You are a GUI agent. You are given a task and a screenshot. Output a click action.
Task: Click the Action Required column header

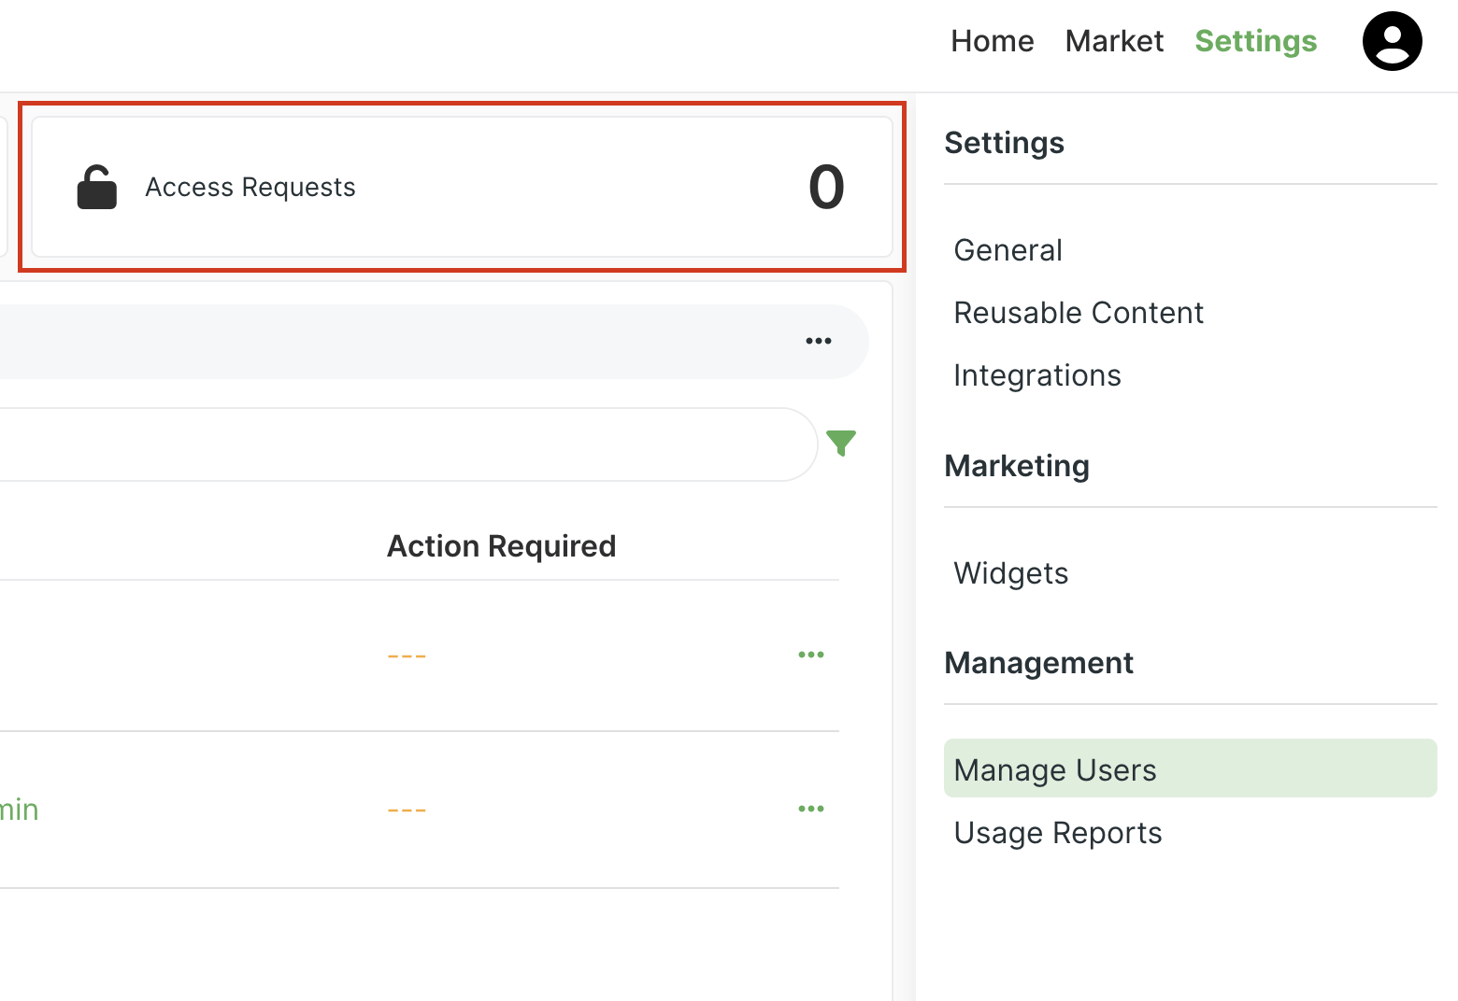click(501, 546)
